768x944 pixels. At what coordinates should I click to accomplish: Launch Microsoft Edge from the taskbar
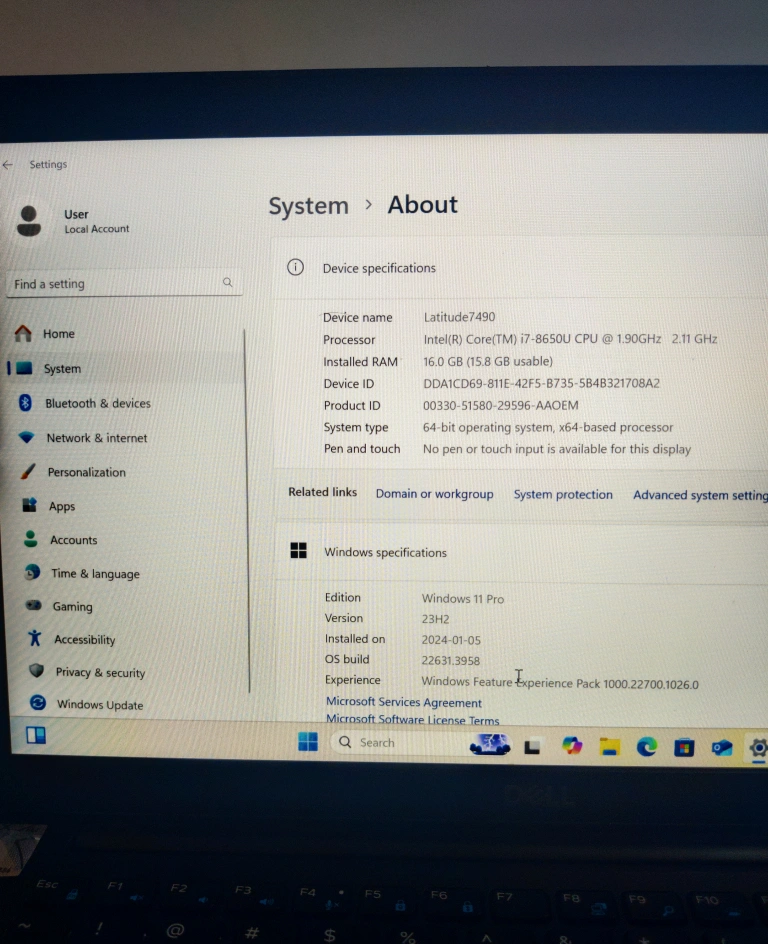point(647,747)
